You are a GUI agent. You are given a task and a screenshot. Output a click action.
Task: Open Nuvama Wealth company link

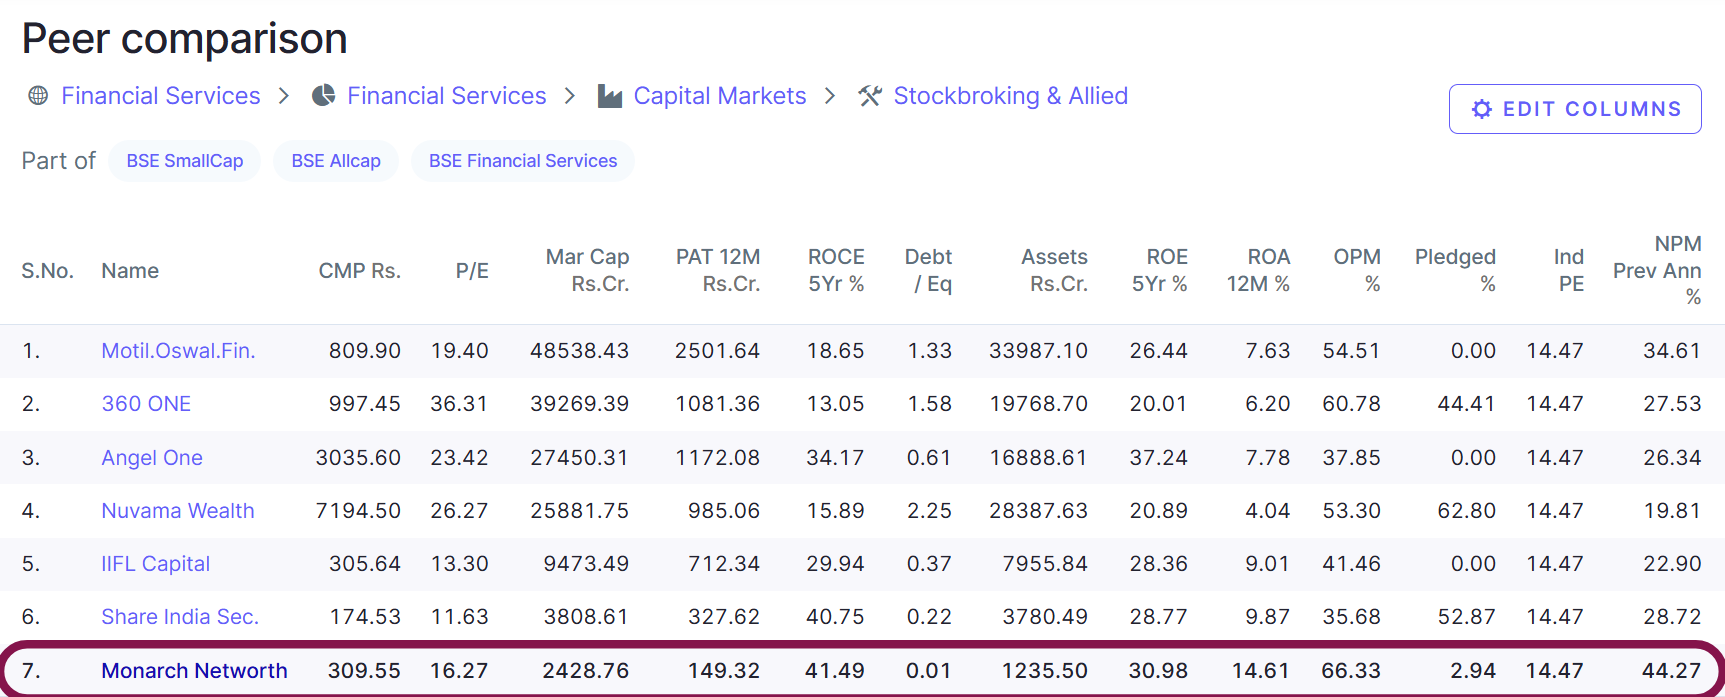pos(178,511)
